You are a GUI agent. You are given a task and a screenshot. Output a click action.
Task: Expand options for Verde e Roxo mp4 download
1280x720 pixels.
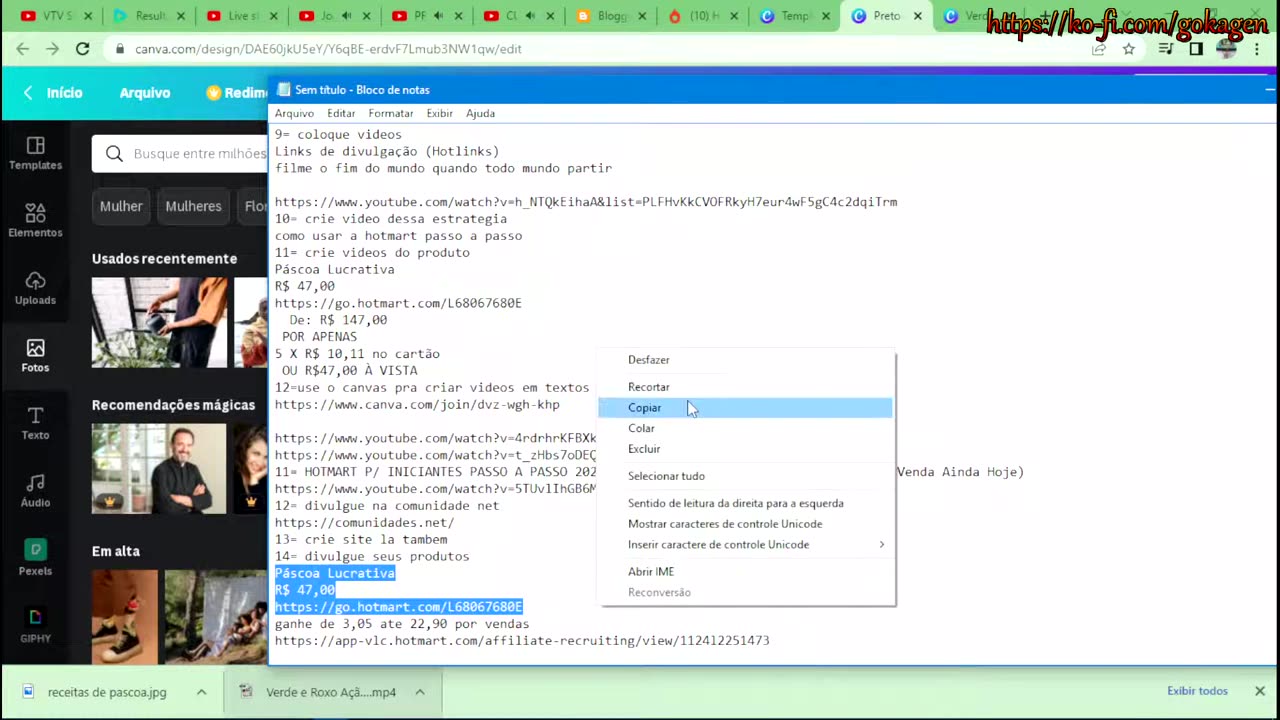tap(420, 692)
